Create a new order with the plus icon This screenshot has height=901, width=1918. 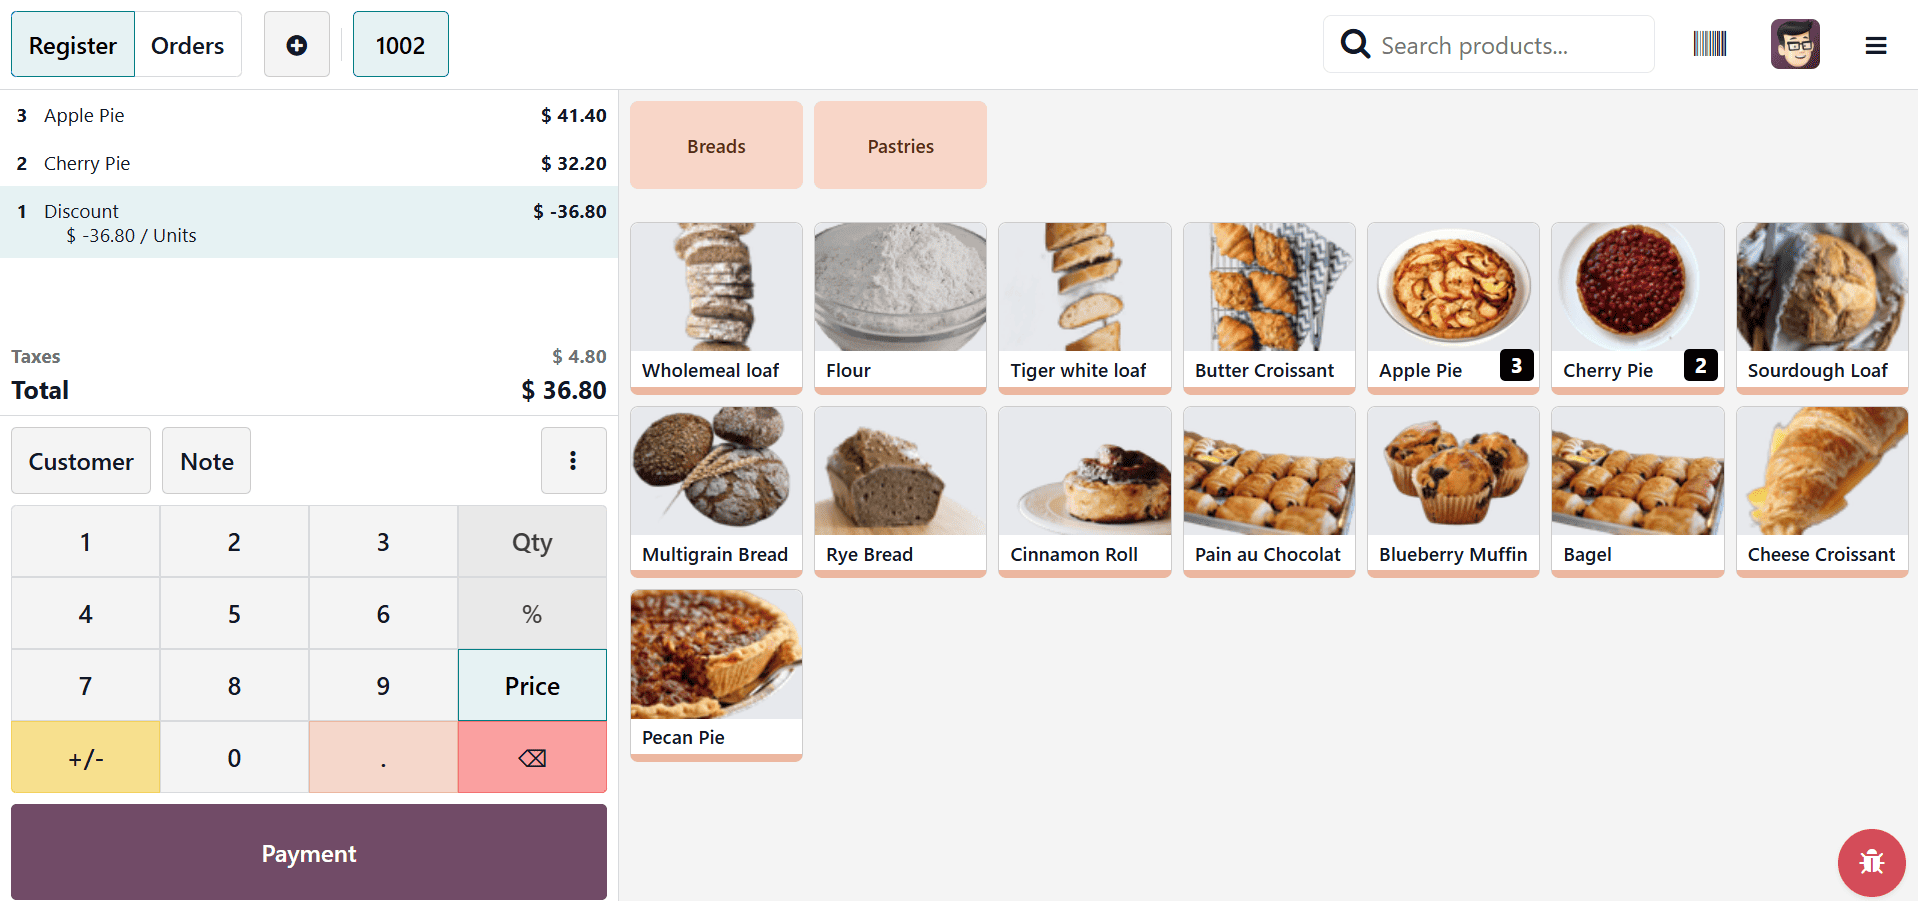tap(296, 44)
